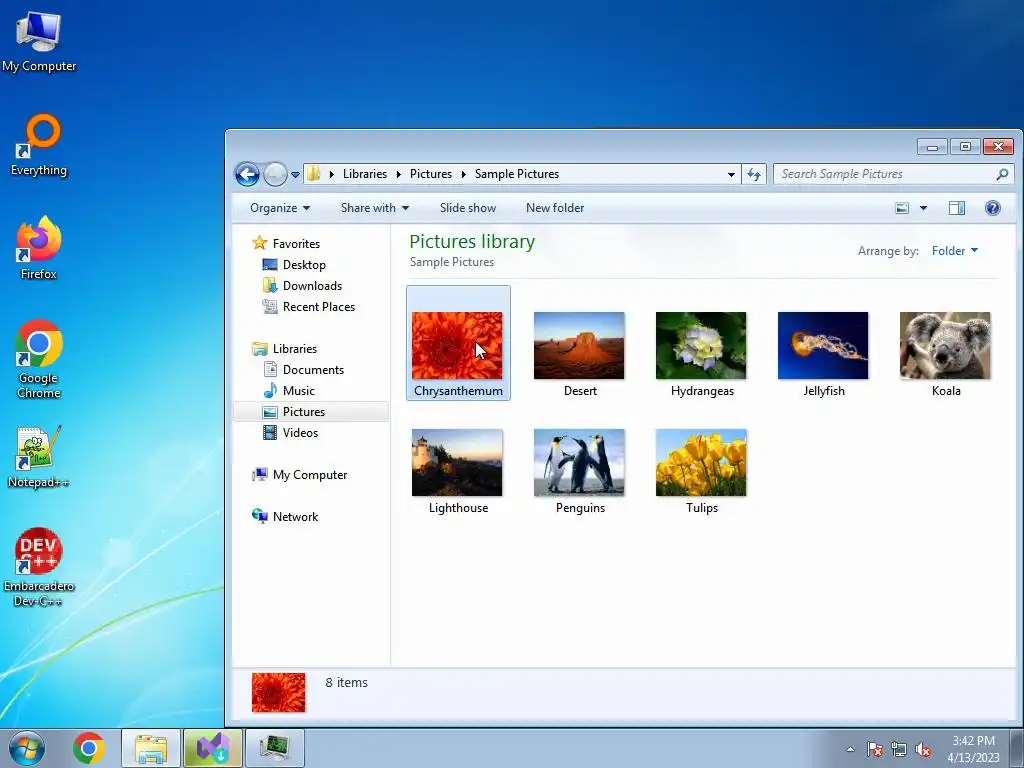Show hidden system tray icons
The image size is (1024, 768).
tap(850, 749)
